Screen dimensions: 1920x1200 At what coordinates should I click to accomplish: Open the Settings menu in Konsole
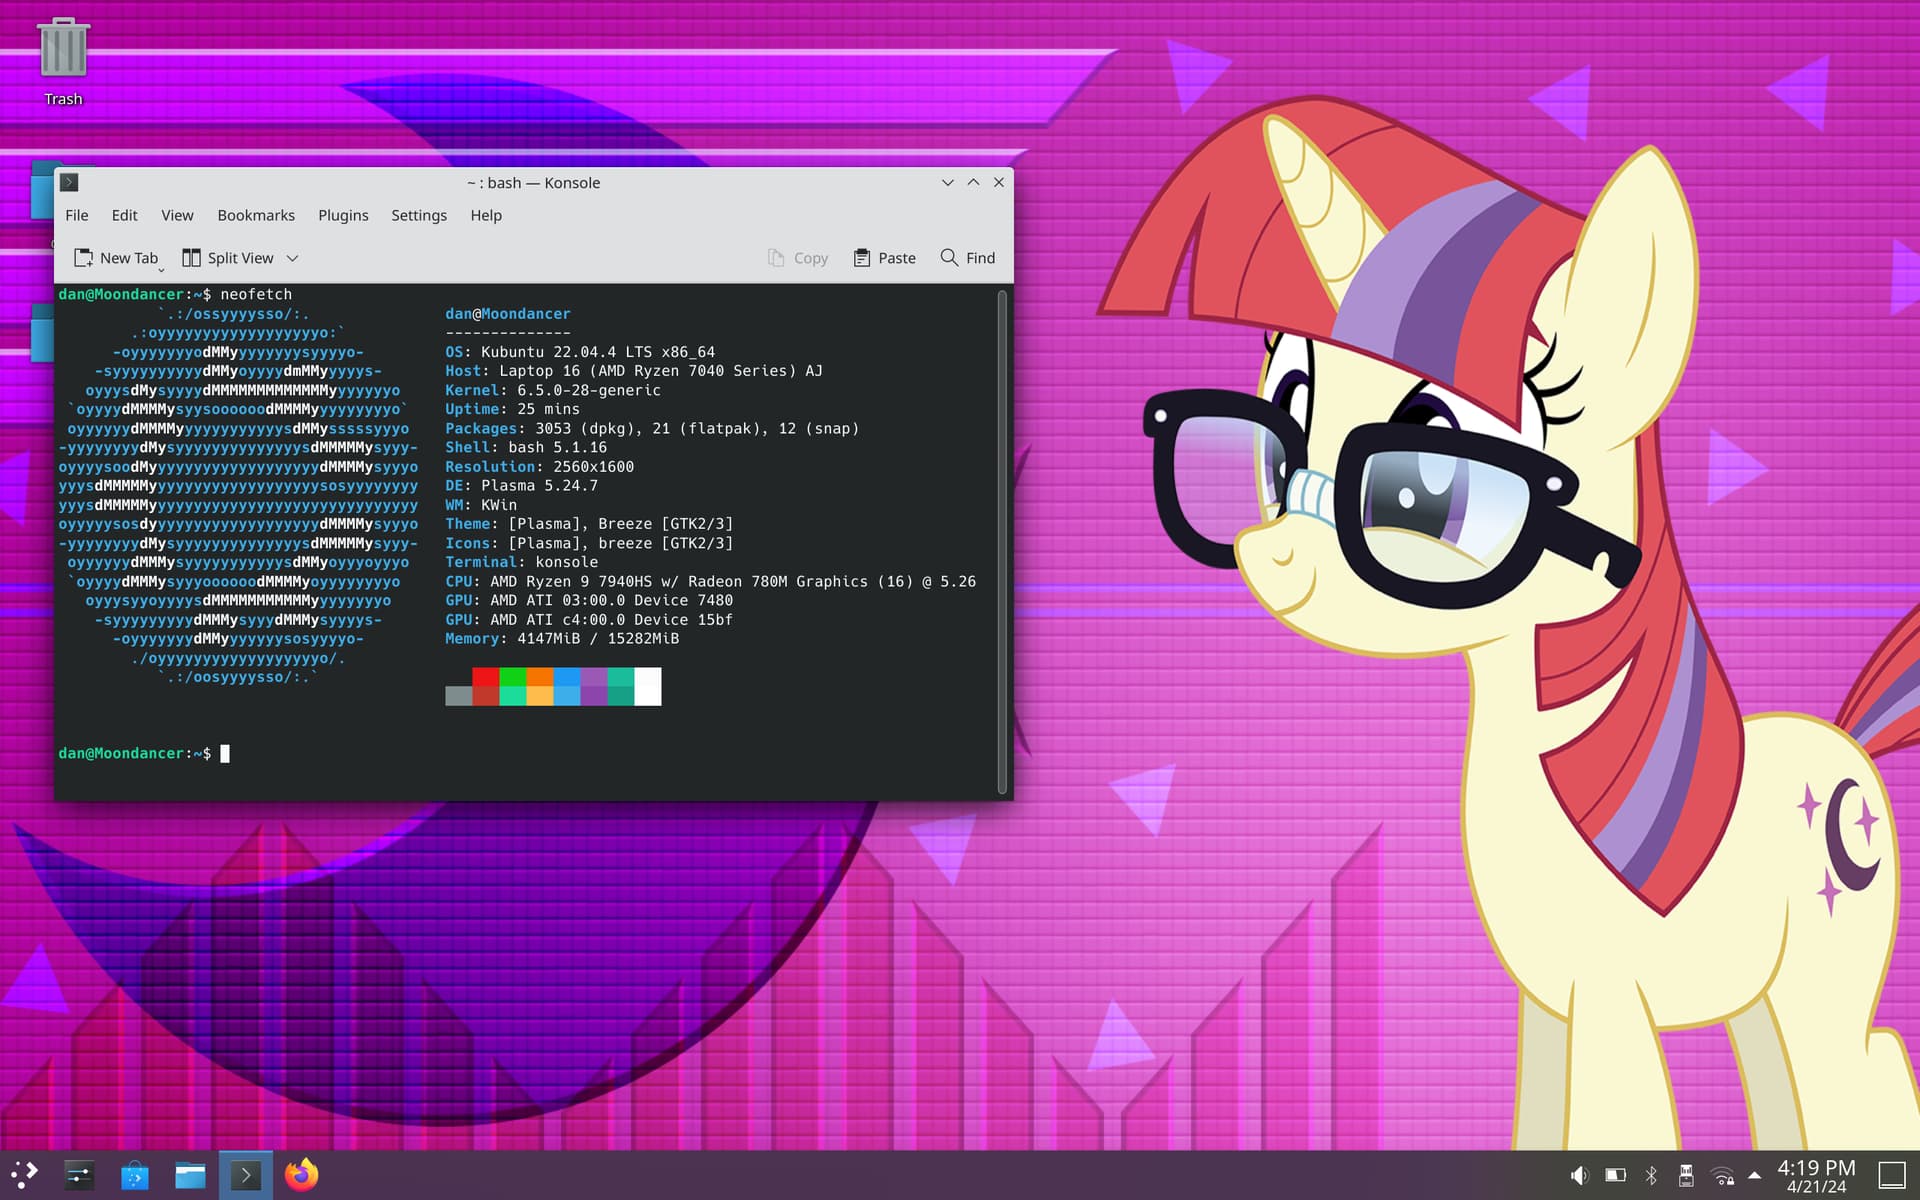(418, 215)
